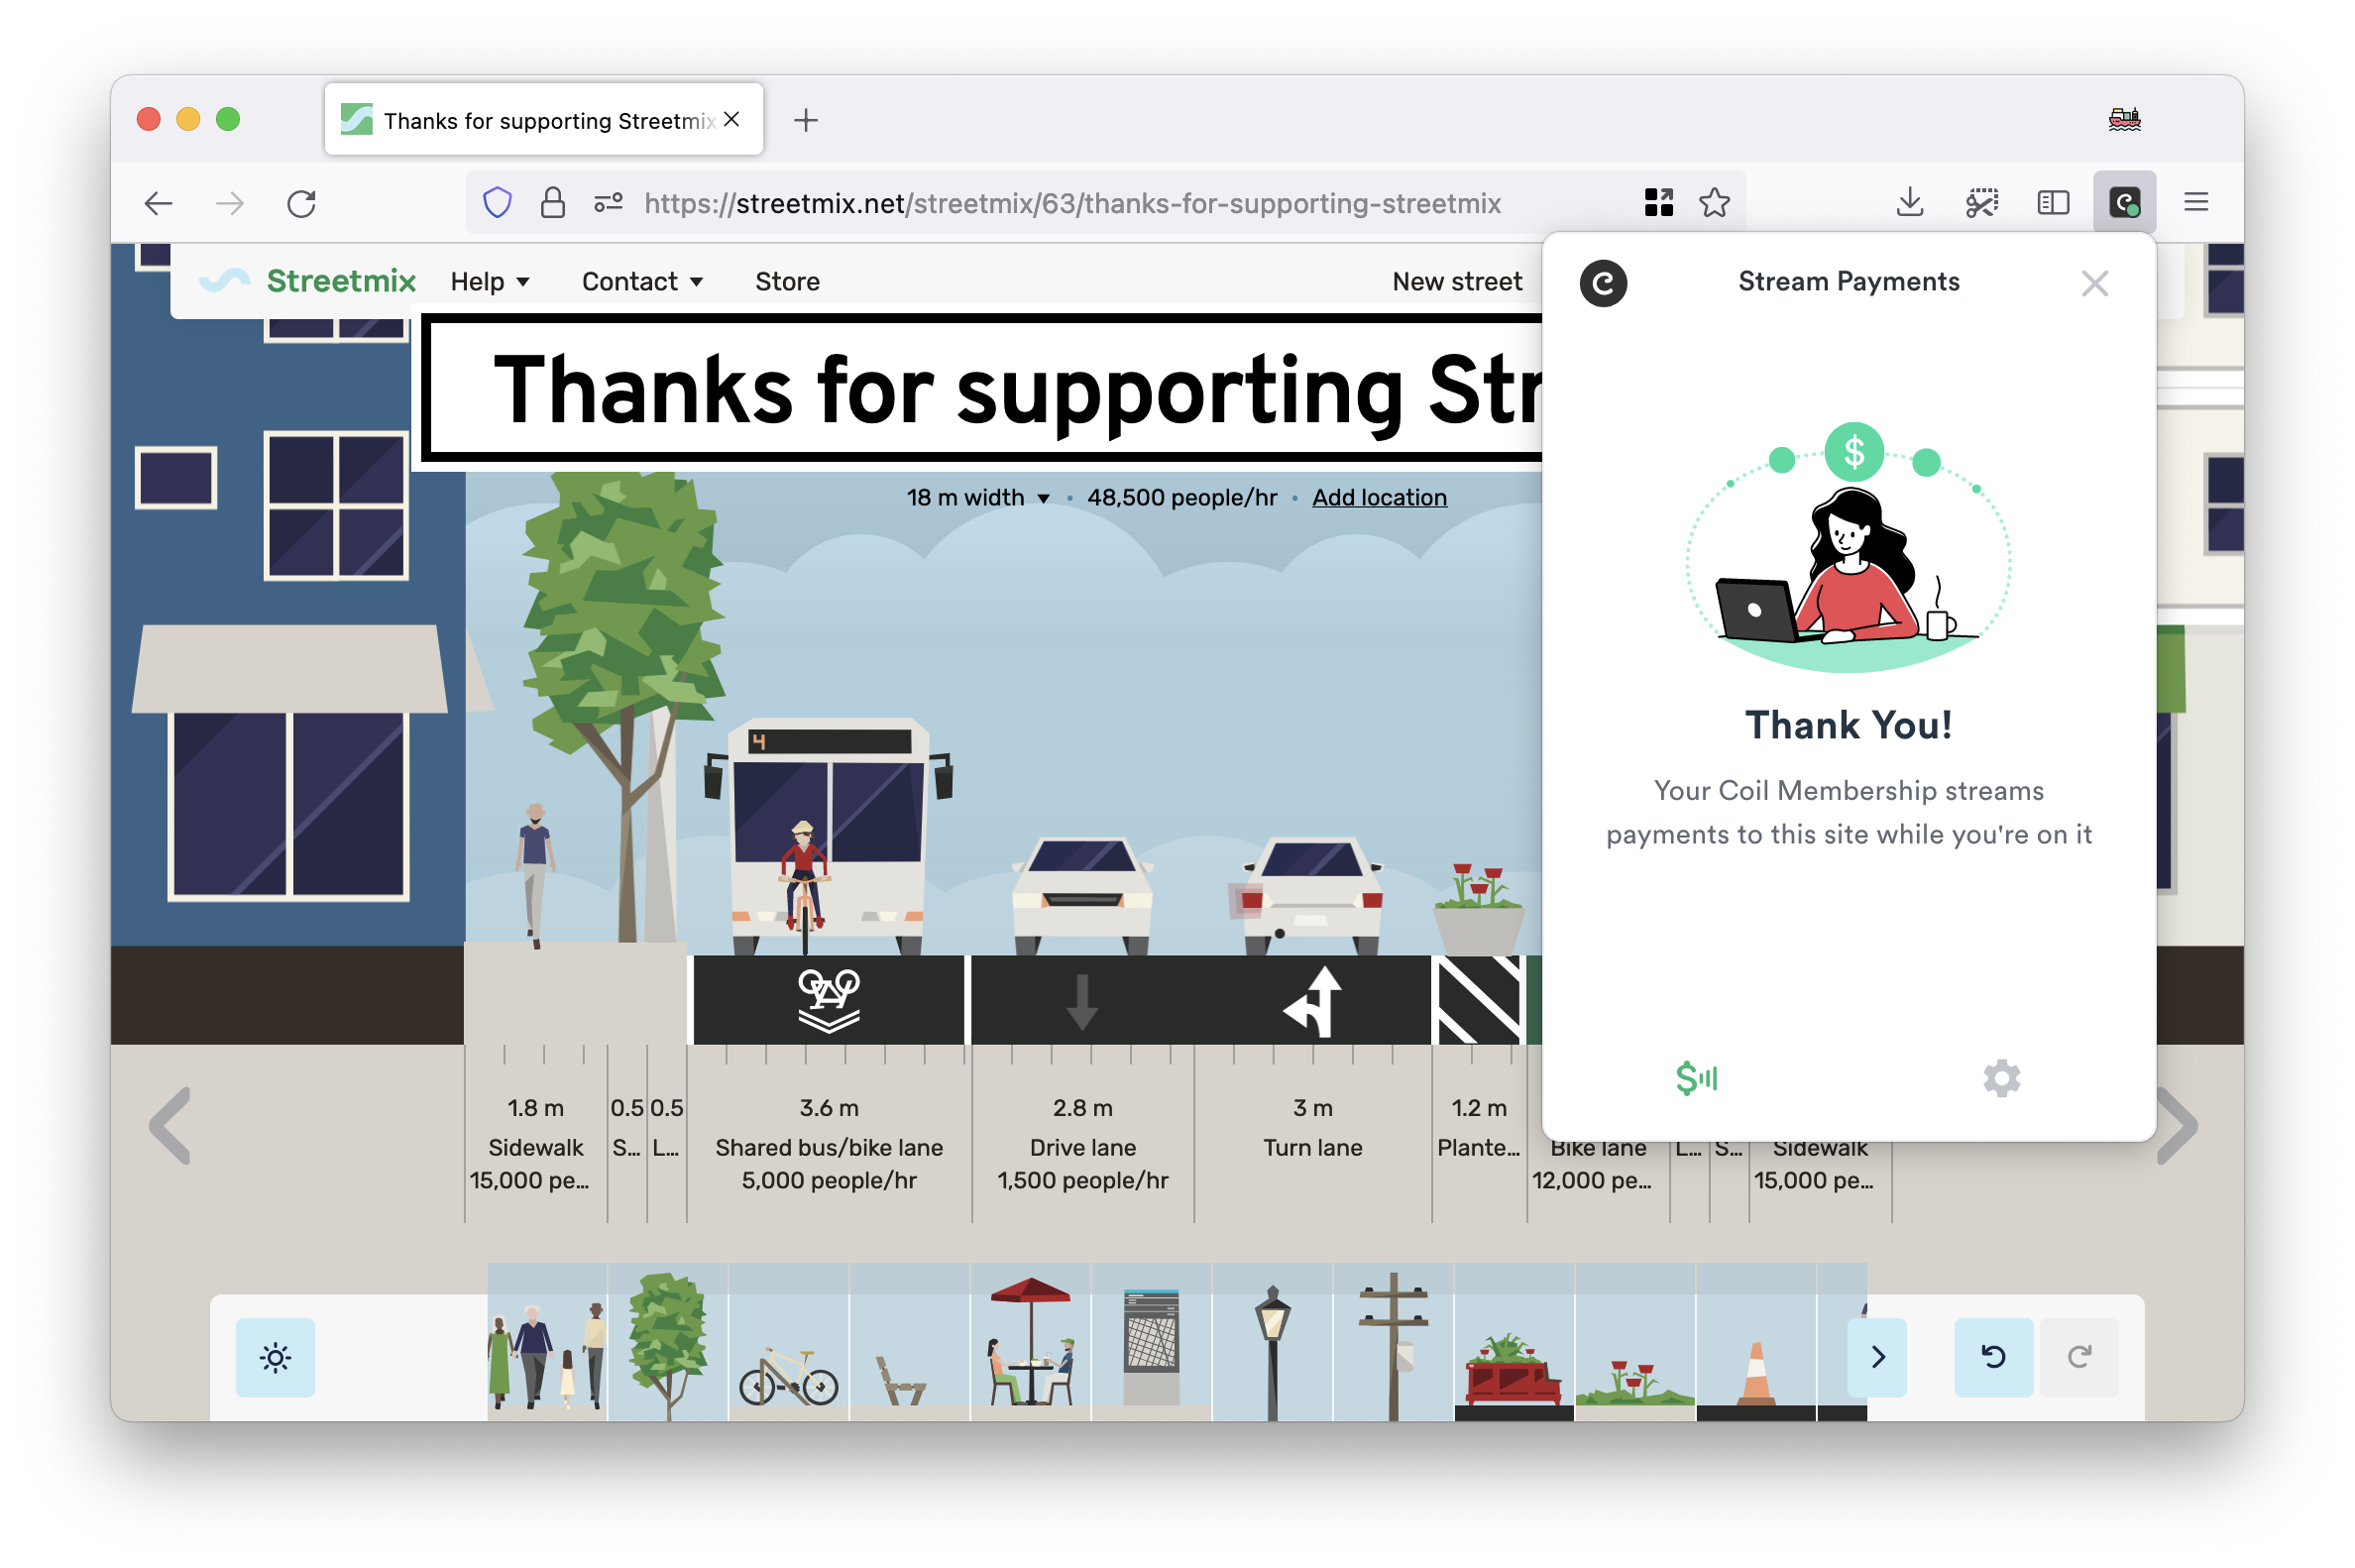Select the Store menu item
Image resolution: width=2355 pixels, height=1568 pixels.
point(786,281)
